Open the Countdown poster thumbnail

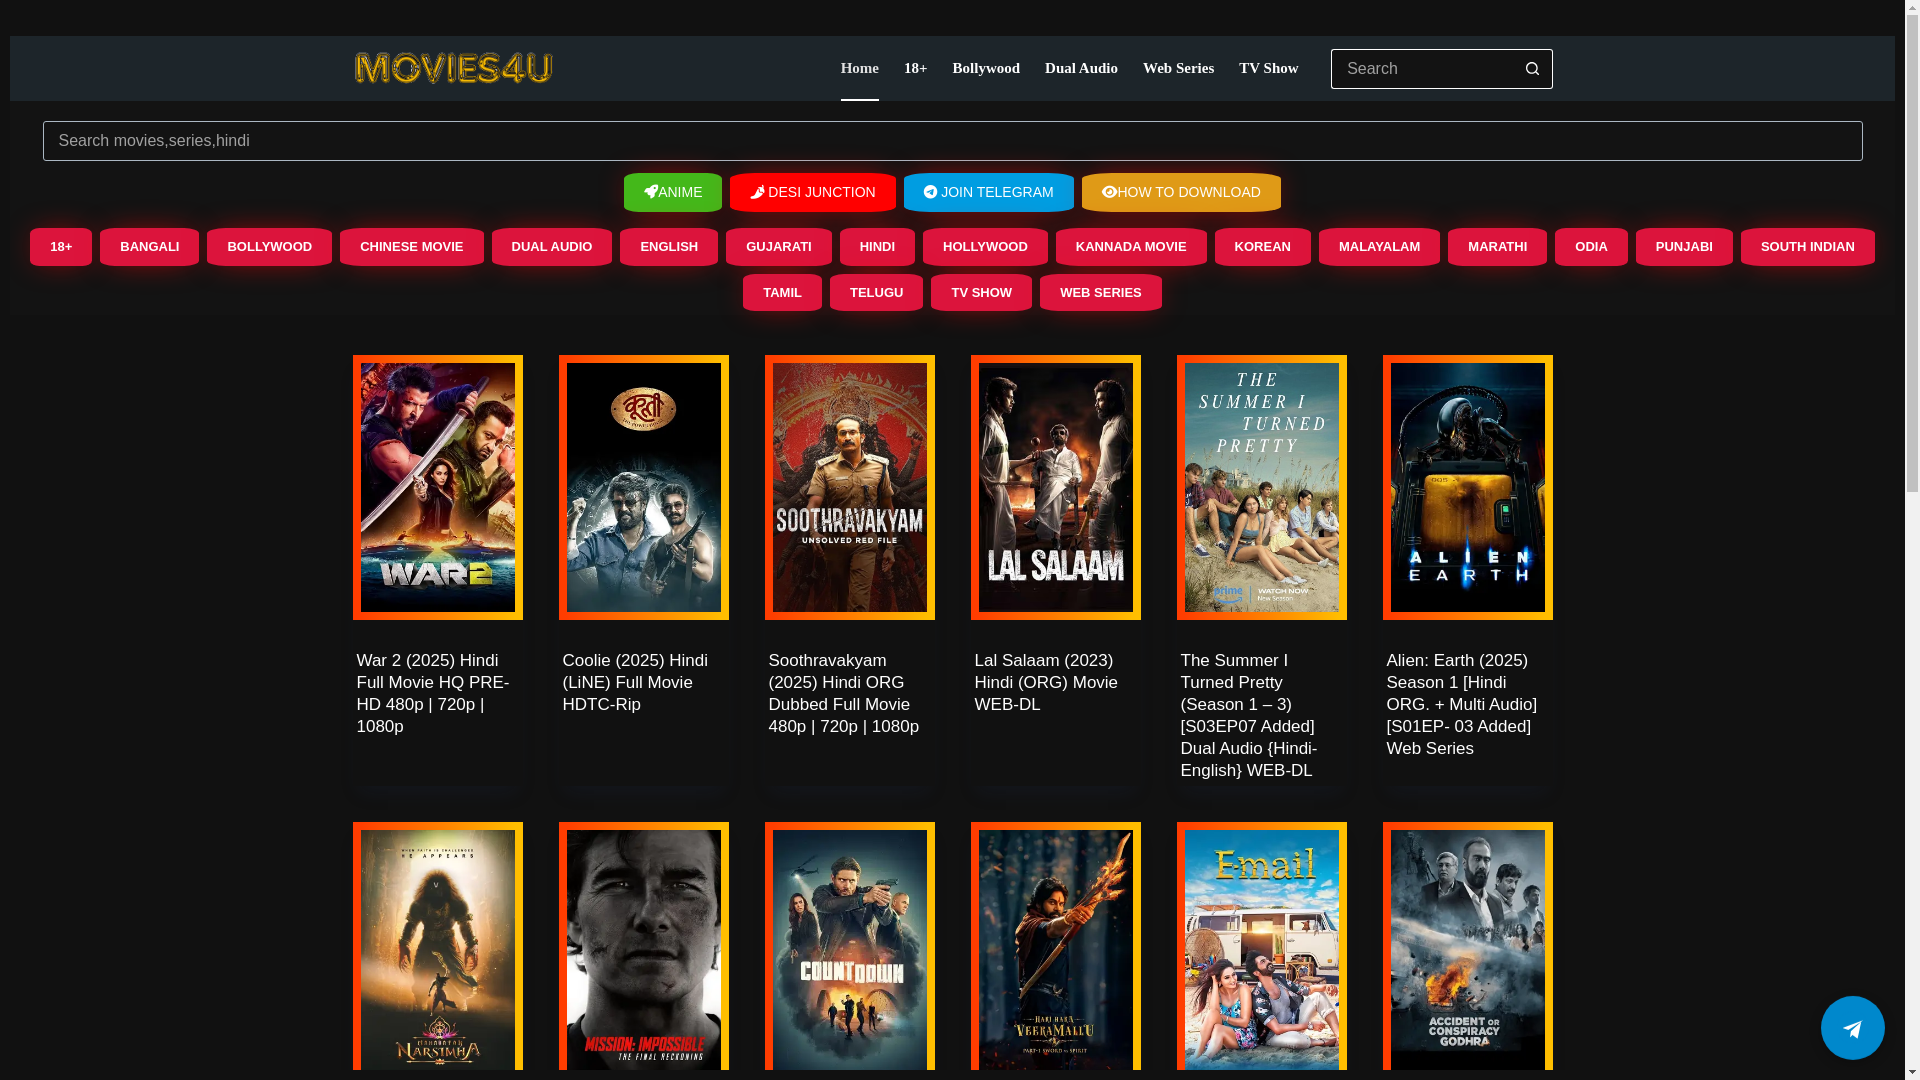point(850,947)
